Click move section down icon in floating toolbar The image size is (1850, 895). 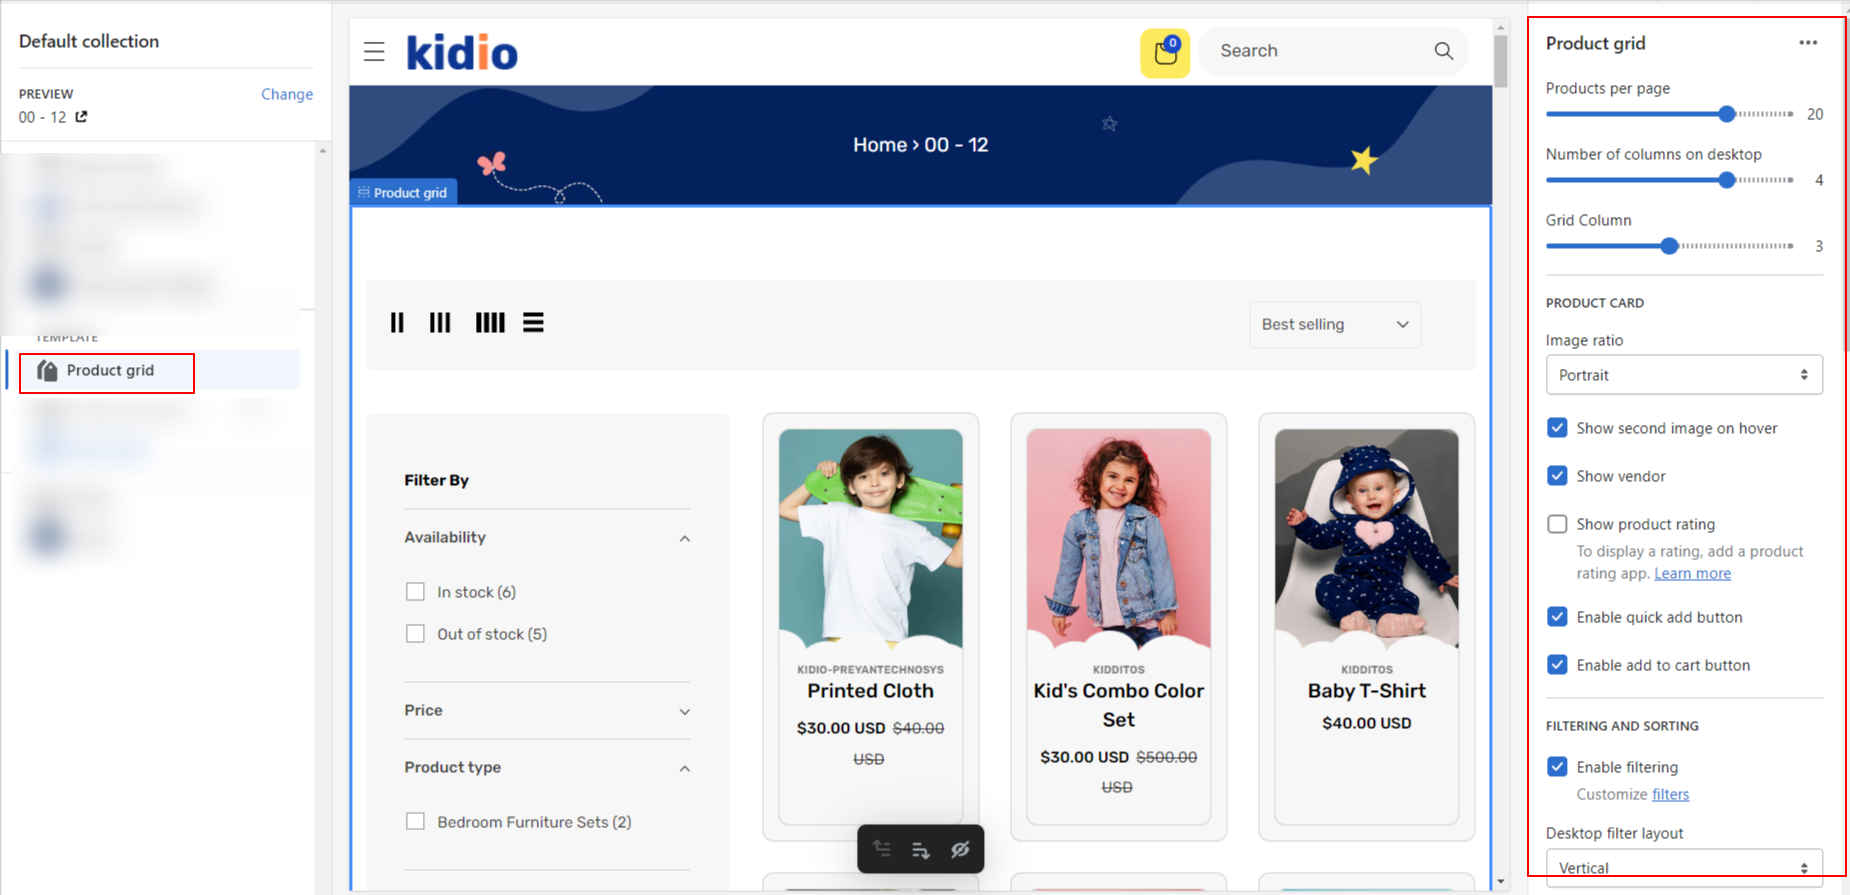[x=921, y=850]
